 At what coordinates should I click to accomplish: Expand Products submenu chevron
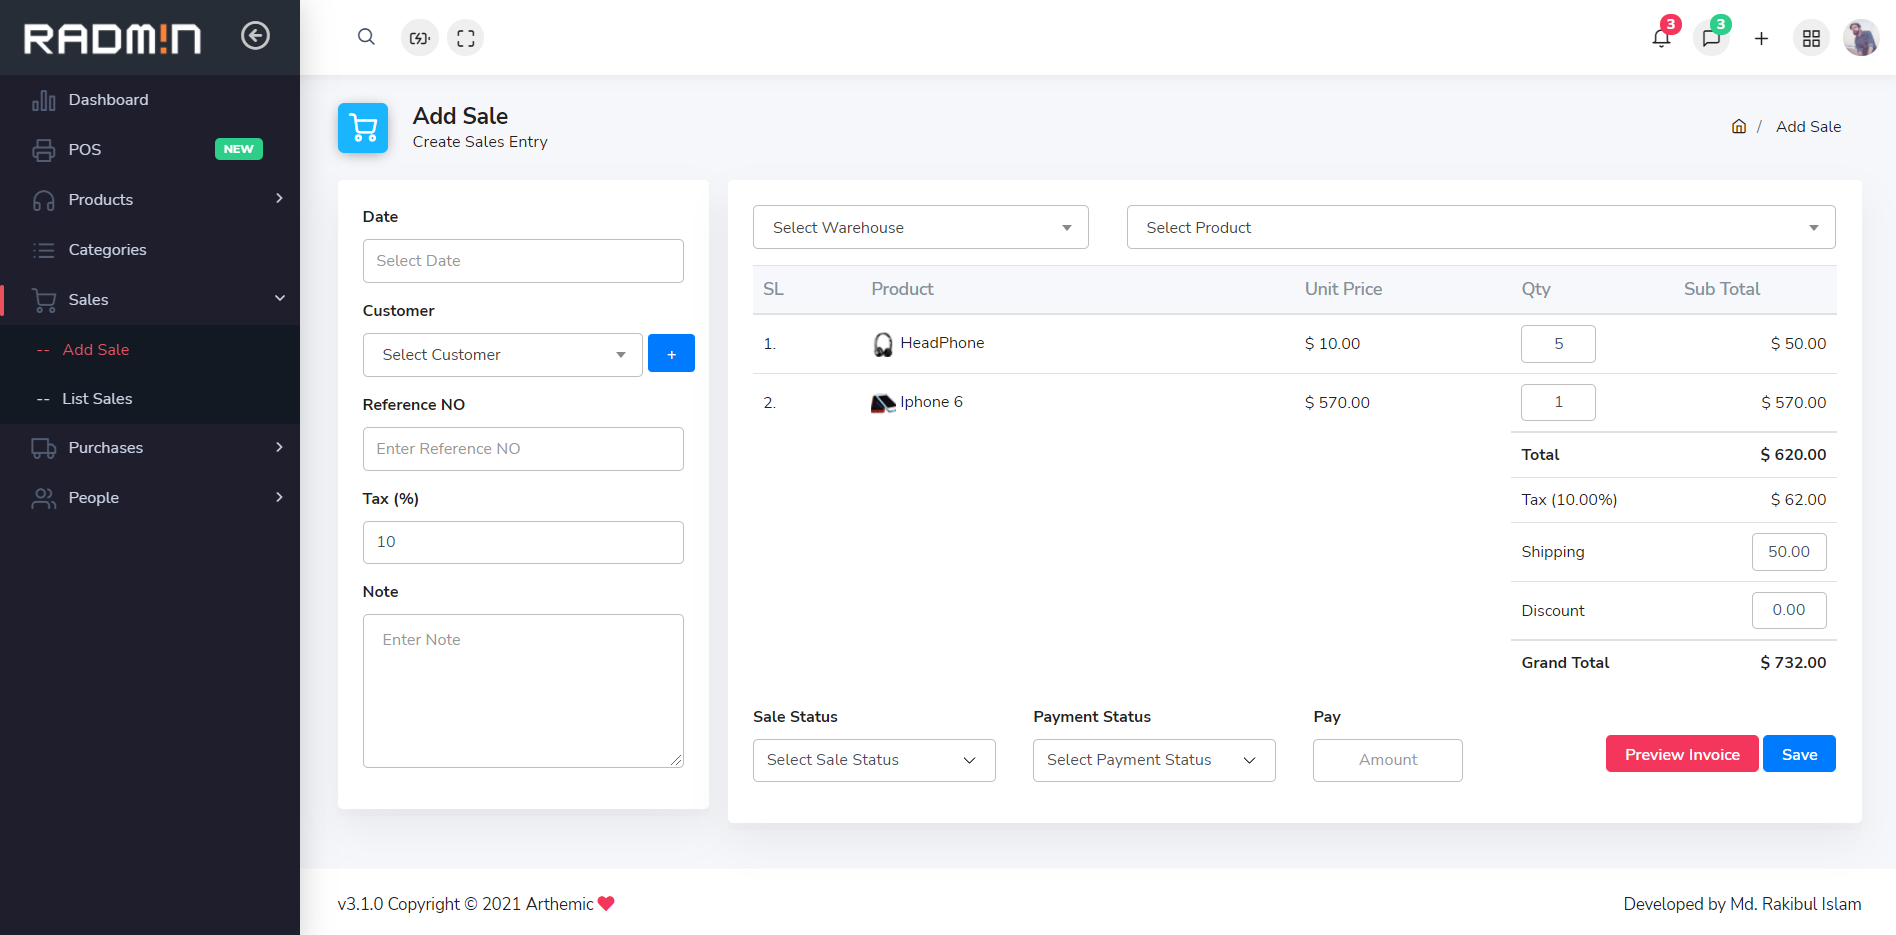coord(279,198)
